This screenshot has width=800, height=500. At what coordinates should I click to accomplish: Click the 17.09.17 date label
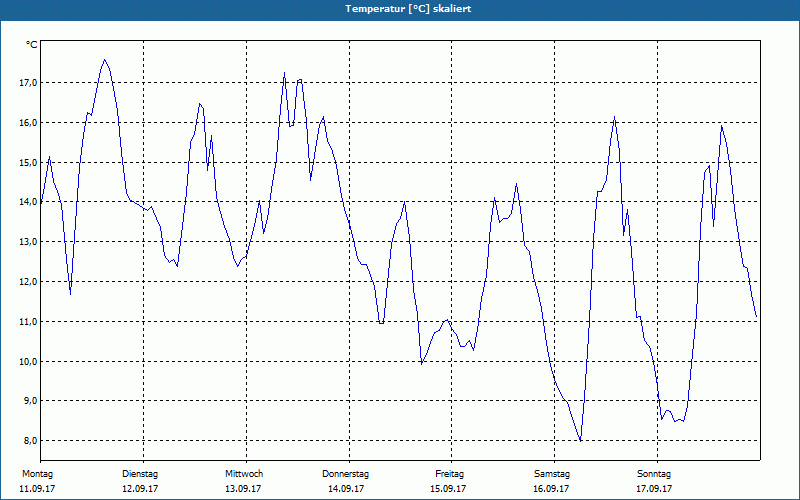(x=654, y=489)
